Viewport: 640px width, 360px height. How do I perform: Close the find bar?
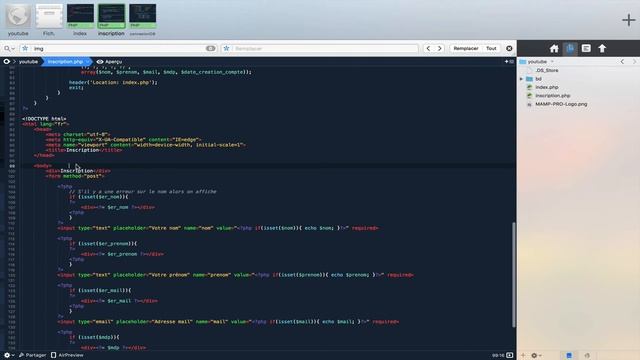509,48
